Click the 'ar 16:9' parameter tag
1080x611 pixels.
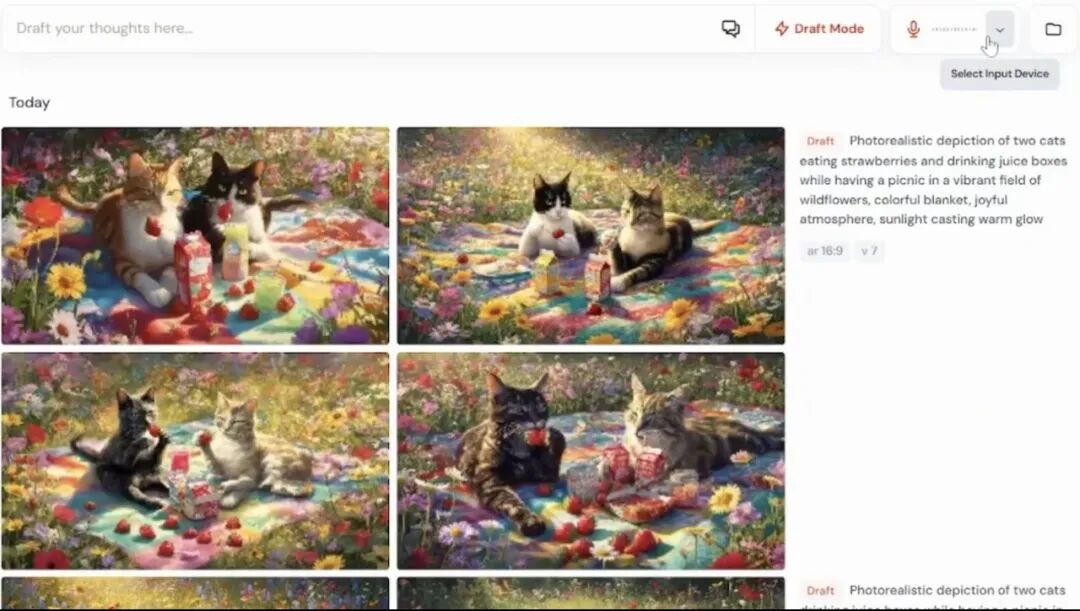coord(824,251)
